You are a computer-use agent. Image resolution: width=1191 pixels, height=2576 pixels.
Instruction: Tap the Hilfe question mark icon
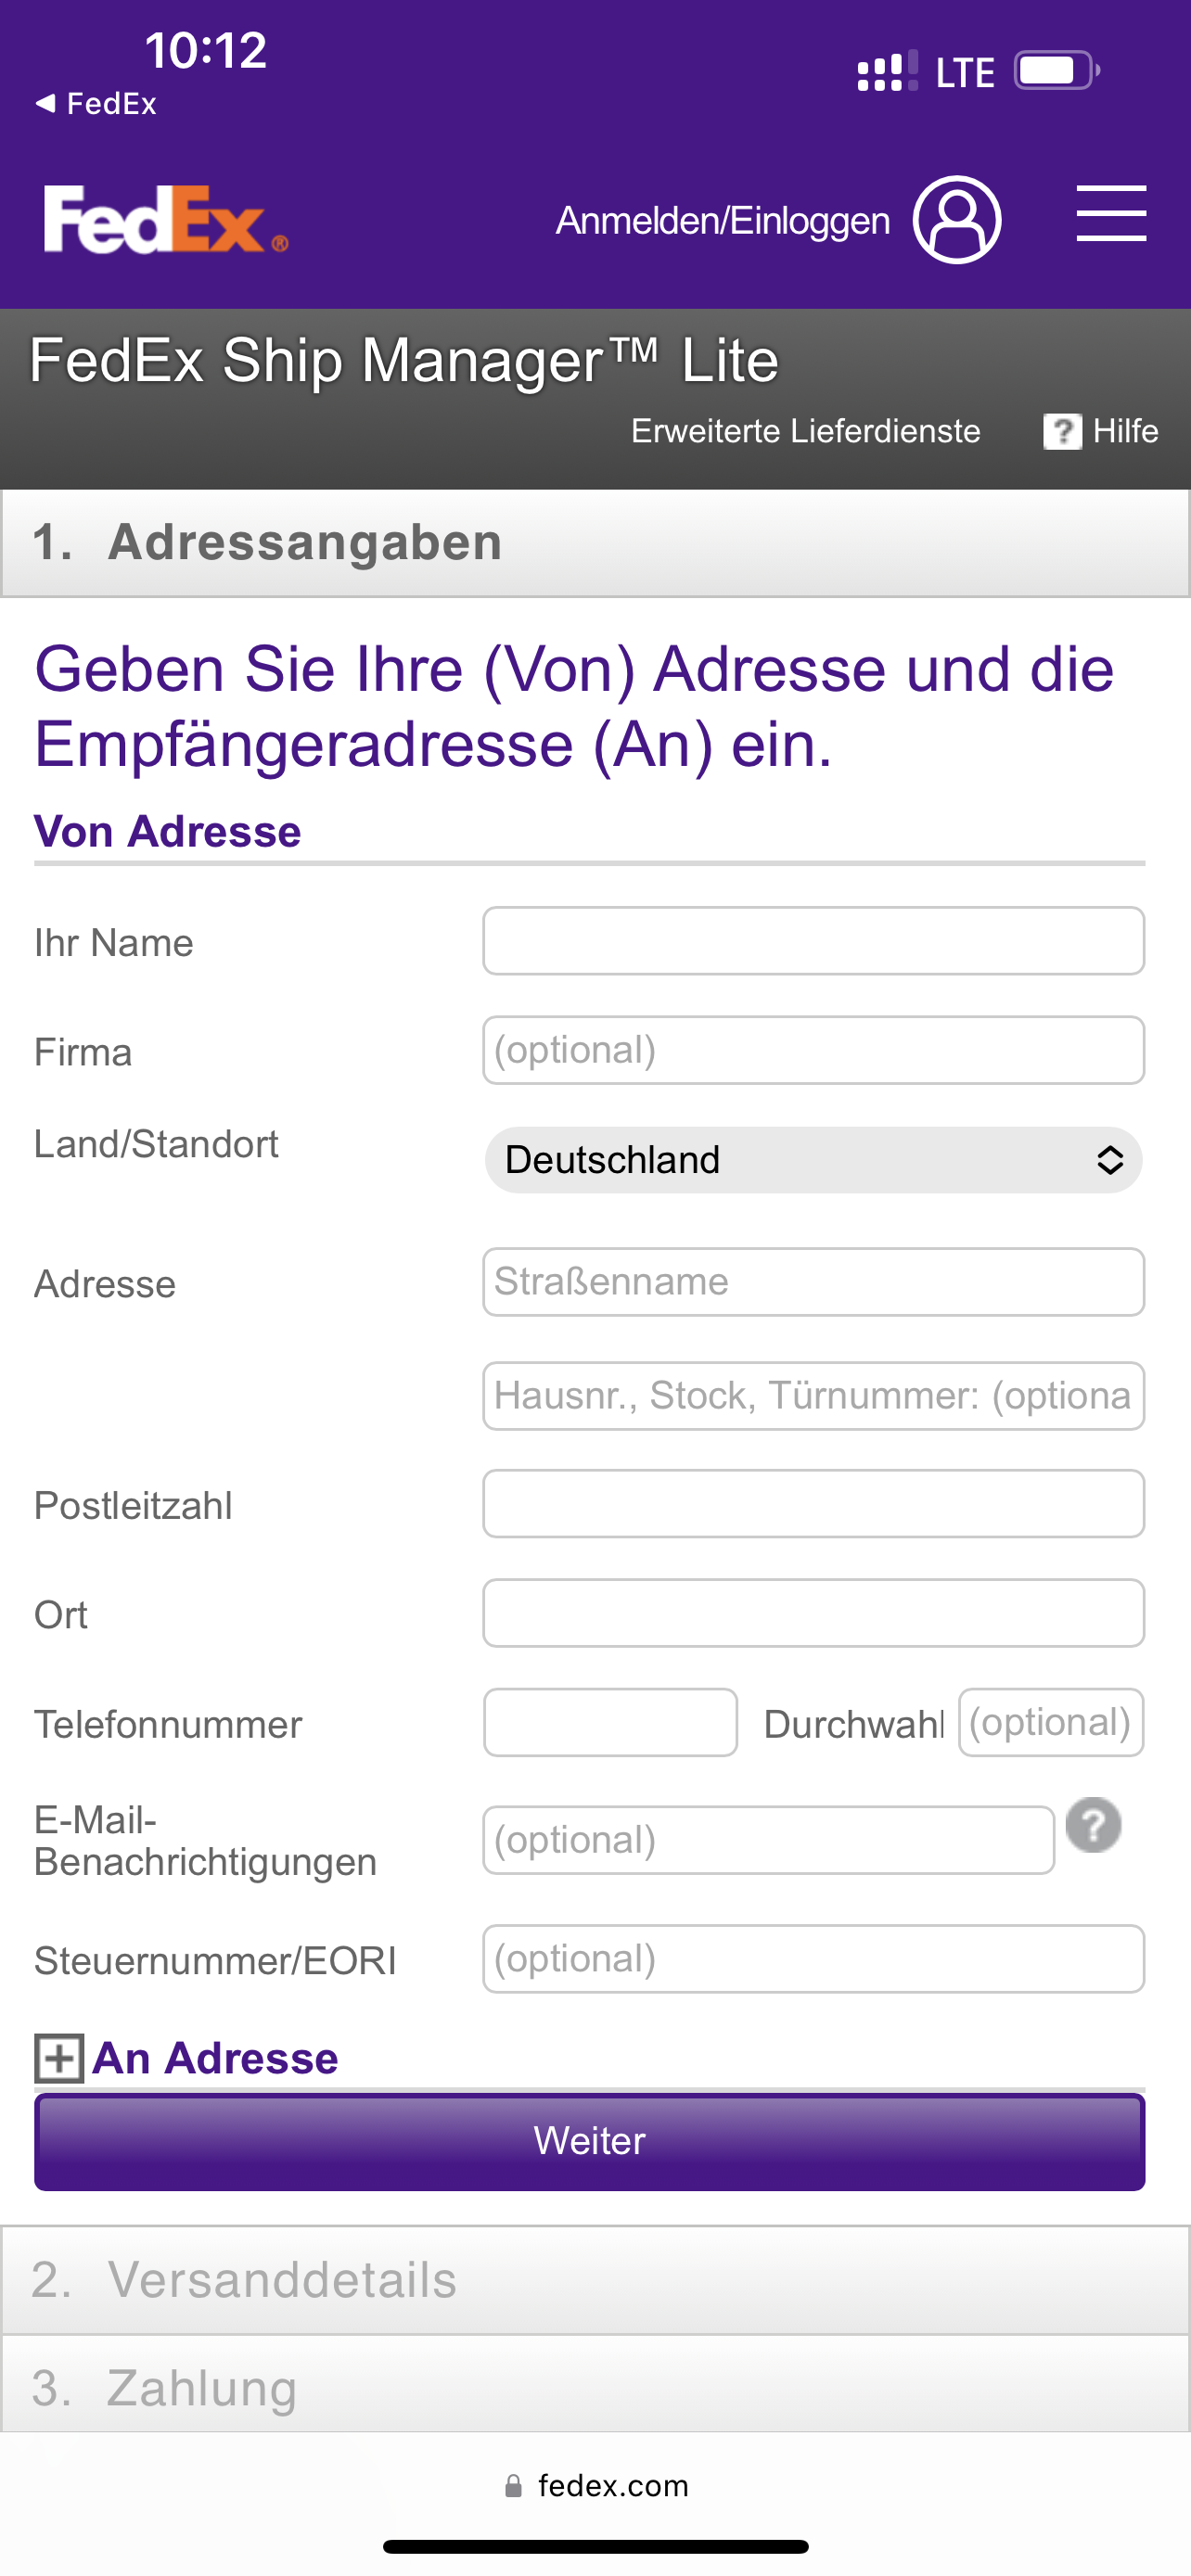point(1062,431)
